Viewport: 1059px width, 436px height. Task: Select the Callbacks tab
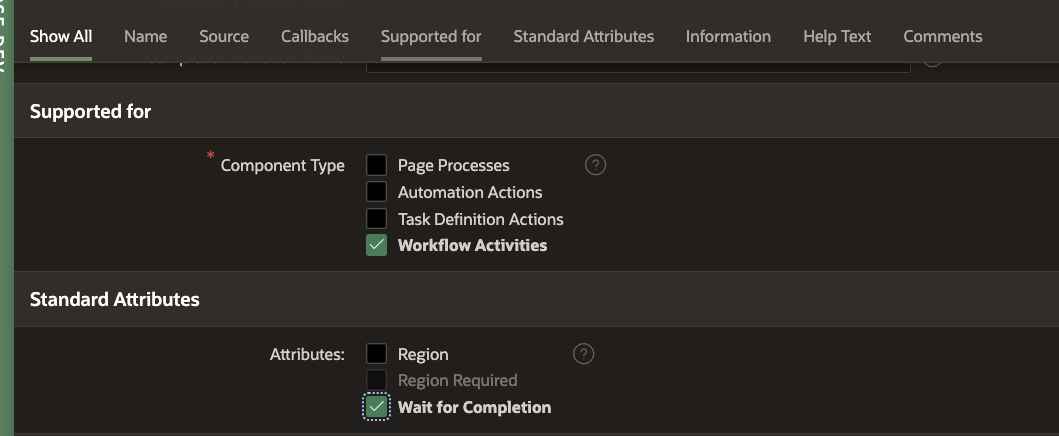pos(315,36)
